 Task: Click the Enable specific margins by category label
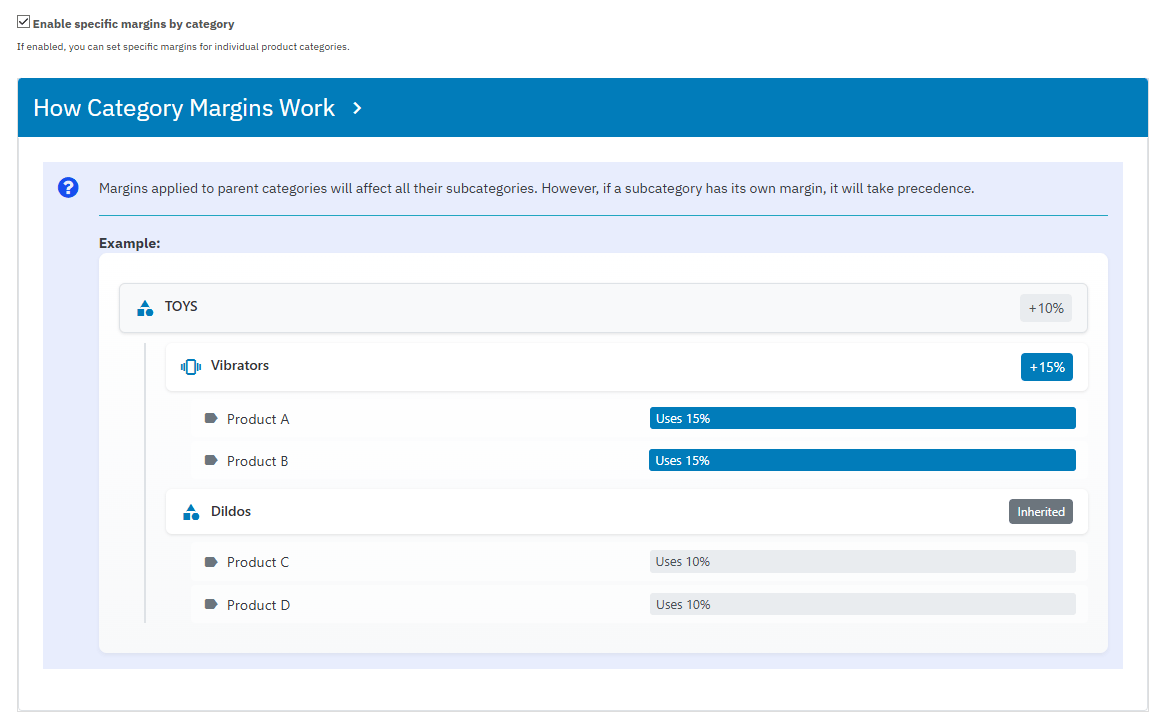click(x=133, y=23)
